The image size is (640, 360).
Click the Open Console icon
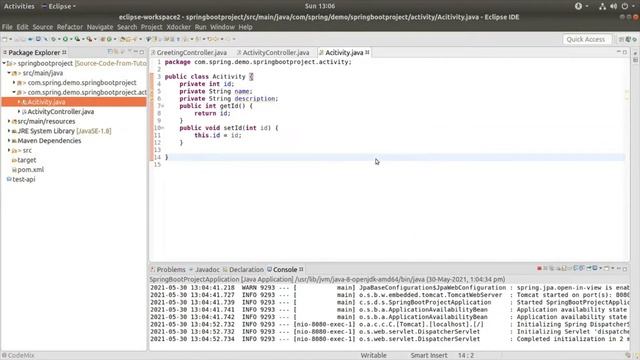pos(607,269)
